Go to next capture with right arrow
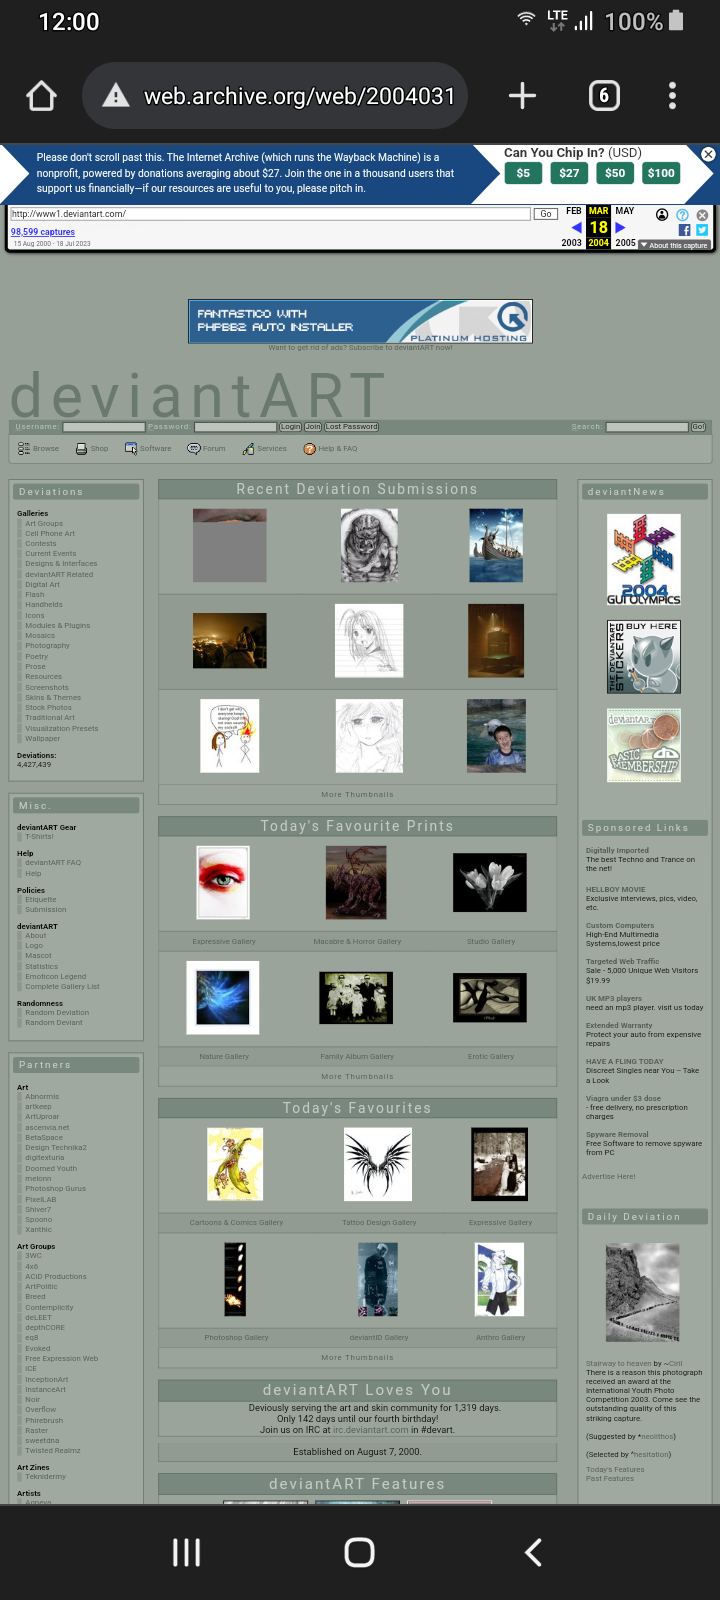Image resolution: width=720 pixels, height=1600 pixels. pos(620,228)
